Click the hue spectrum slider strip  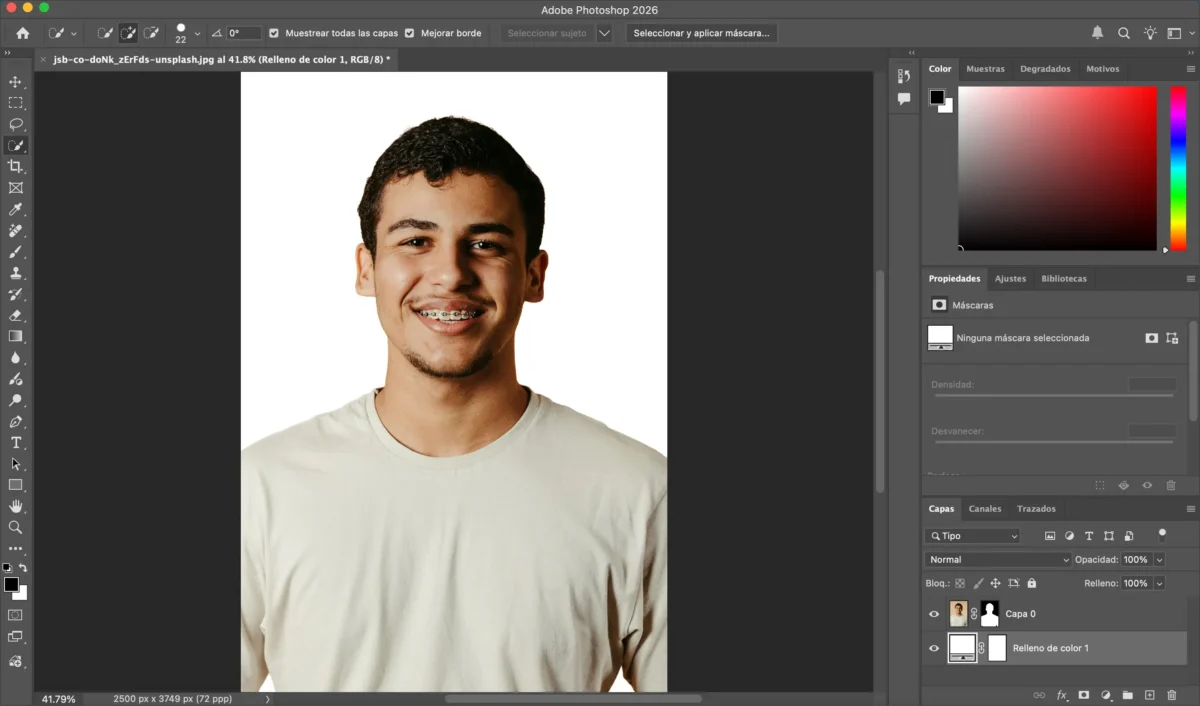point(1178,168)
